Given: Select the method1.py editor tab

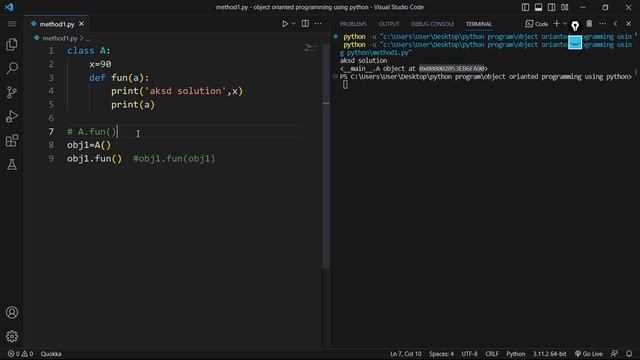Looking at the screenshot, I should 56,24.
